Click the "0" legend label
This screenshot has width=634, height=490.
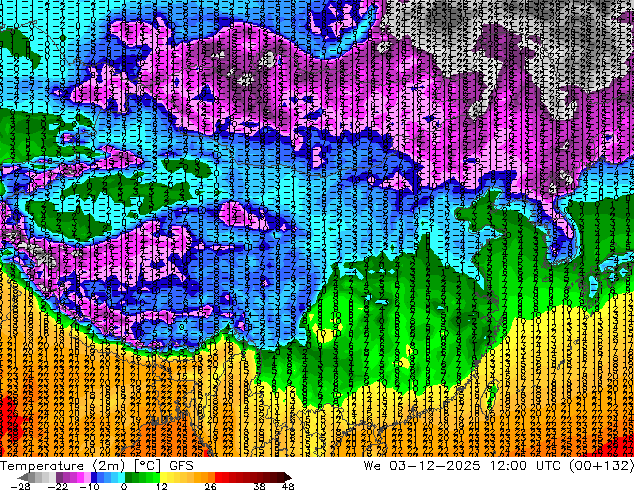(124, 486)
